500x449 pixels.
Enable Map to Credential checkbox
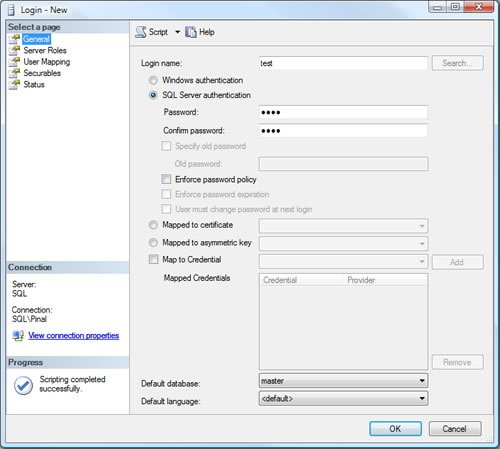pos(153,259)
